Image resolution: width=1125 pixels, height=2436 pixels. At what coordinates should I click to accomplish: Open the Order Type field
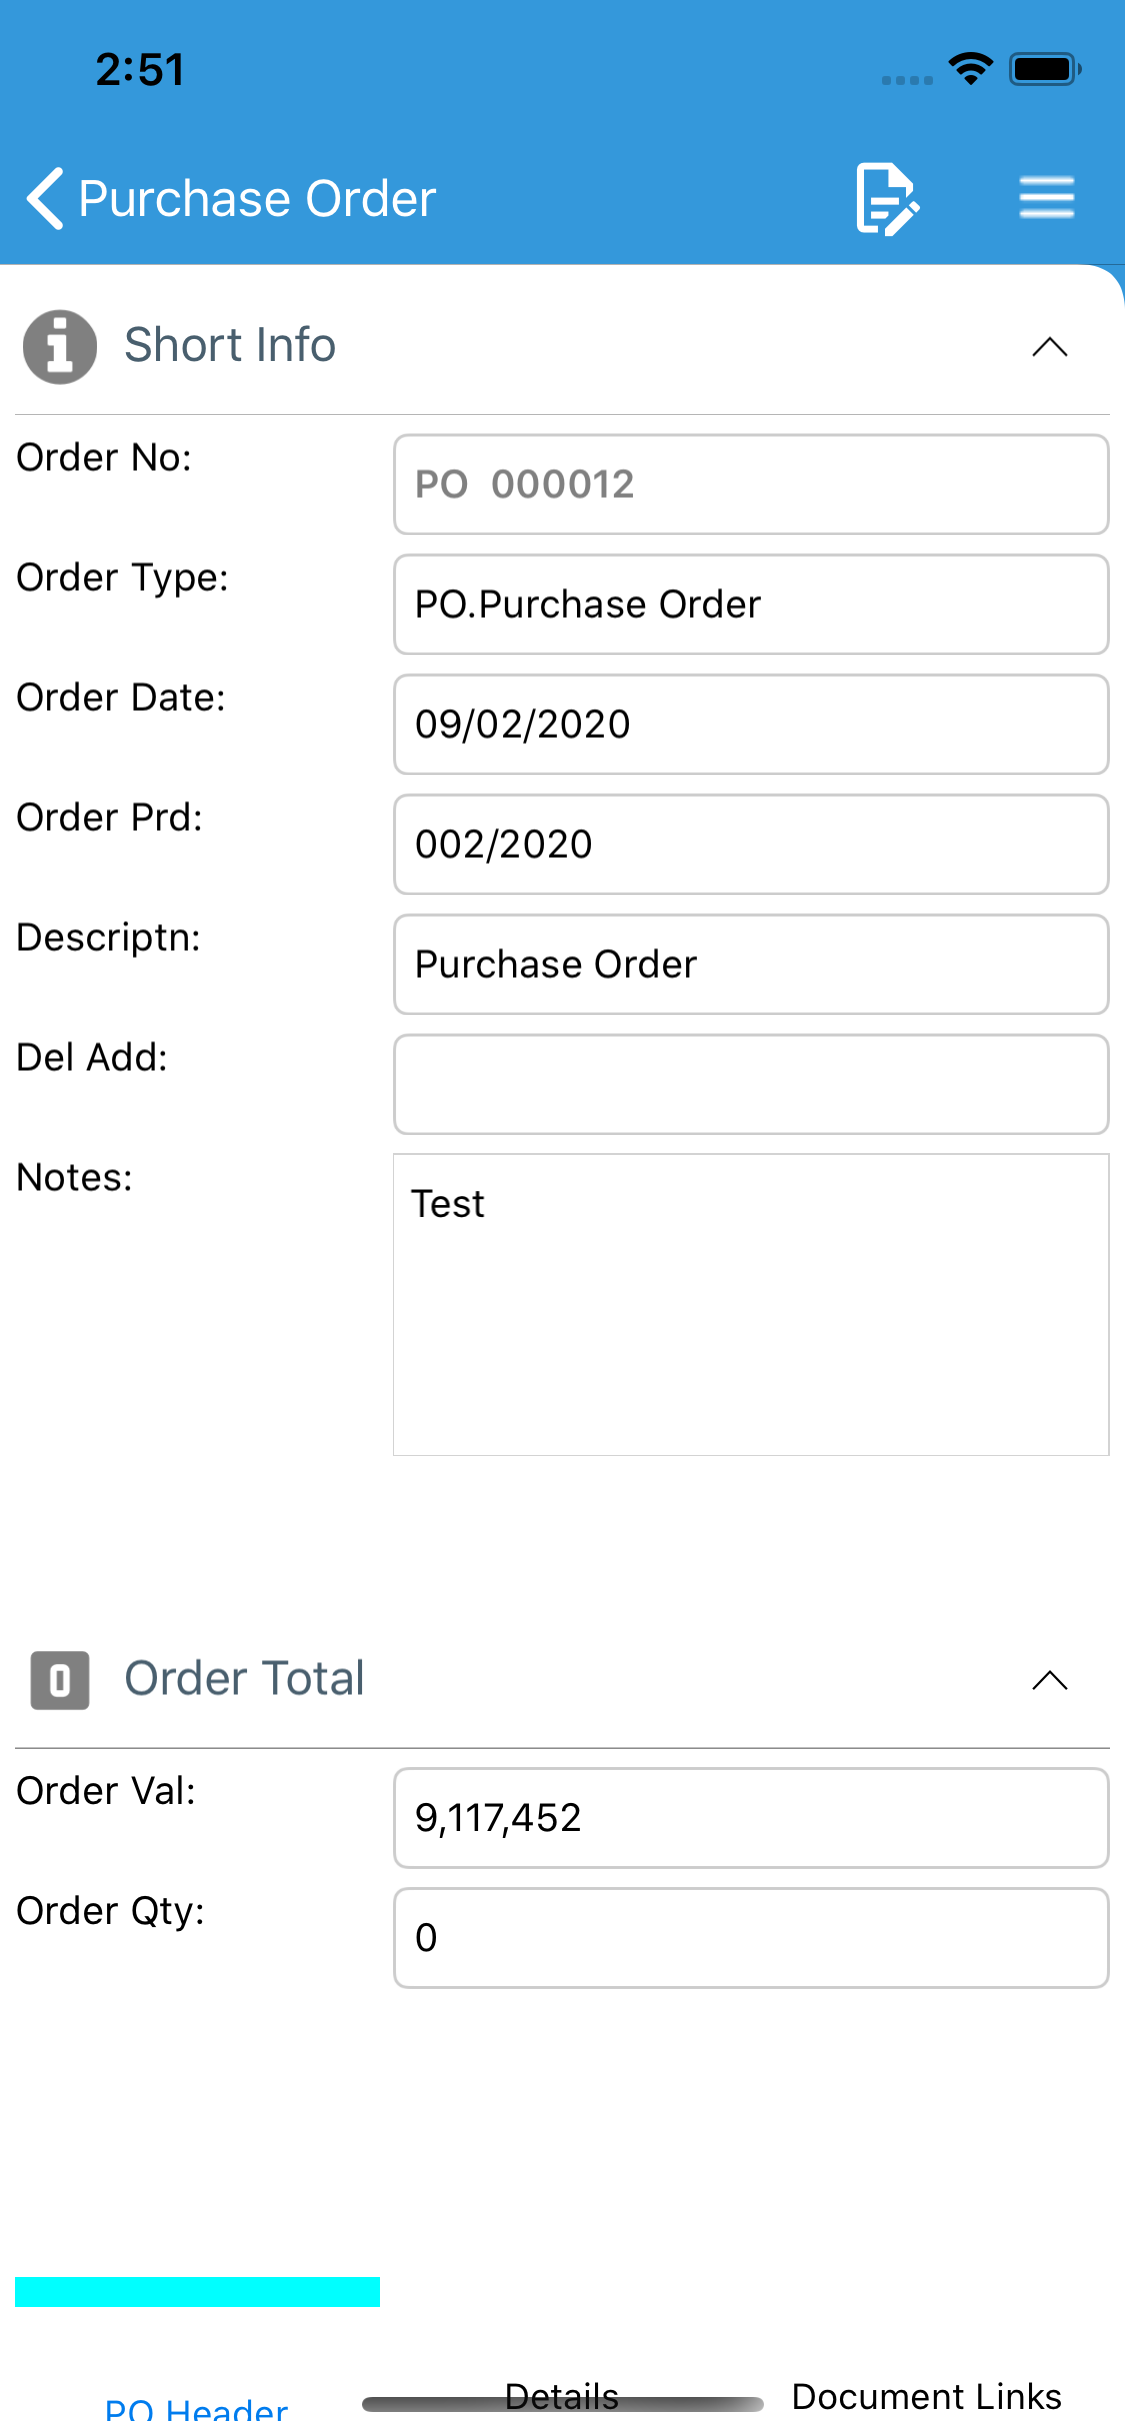(751, 605)
